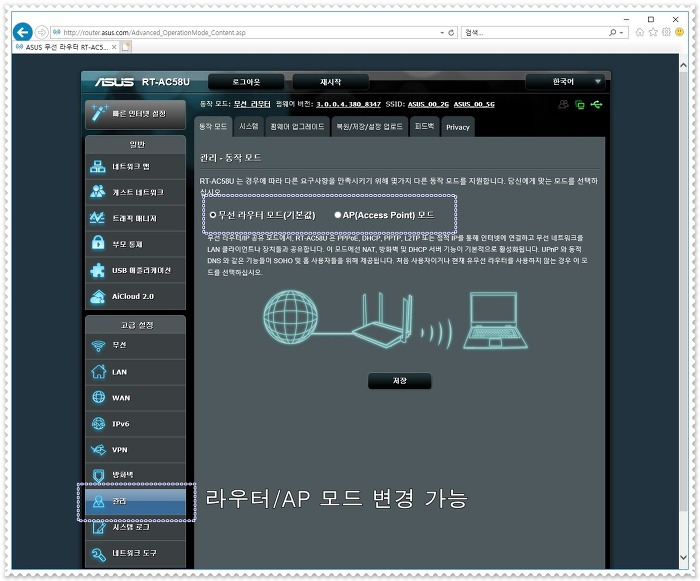Click the Quick Internet Setup wand icon
The width and height of the screenshot is (700, 581).
[x=98, y=113]
